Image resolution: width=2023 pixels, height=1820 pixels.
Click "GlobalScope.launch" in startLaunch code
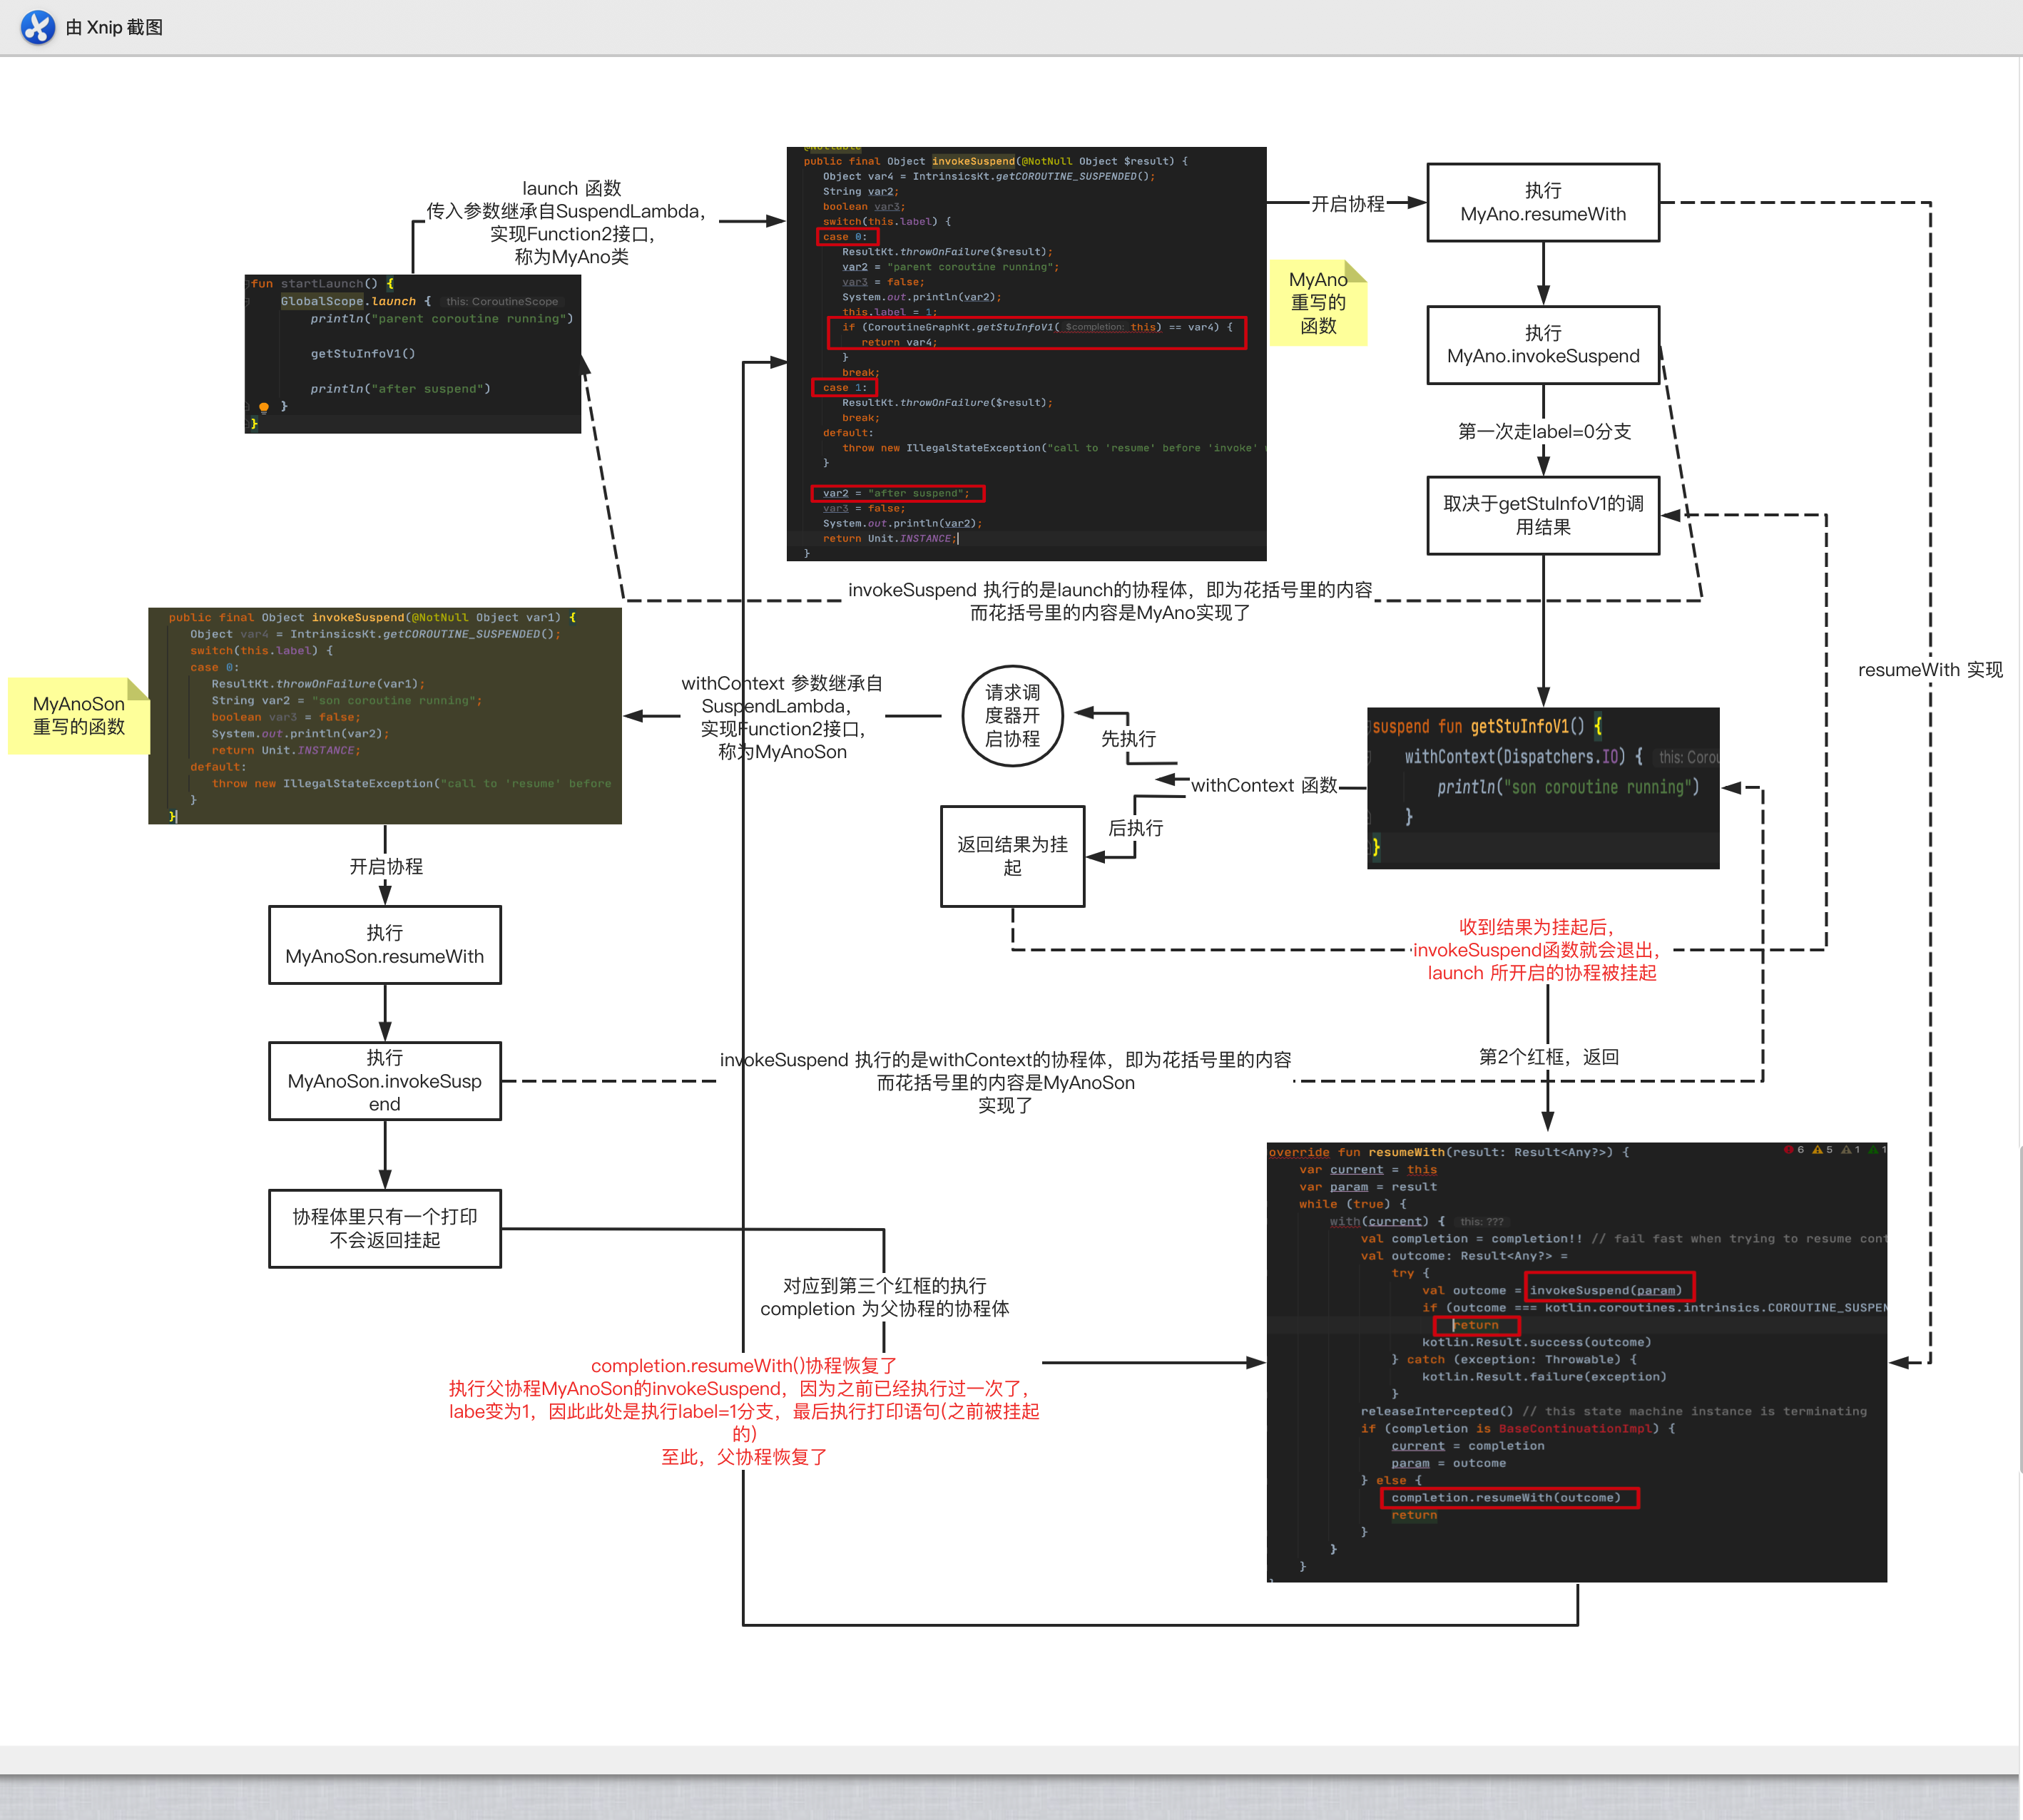348,301
